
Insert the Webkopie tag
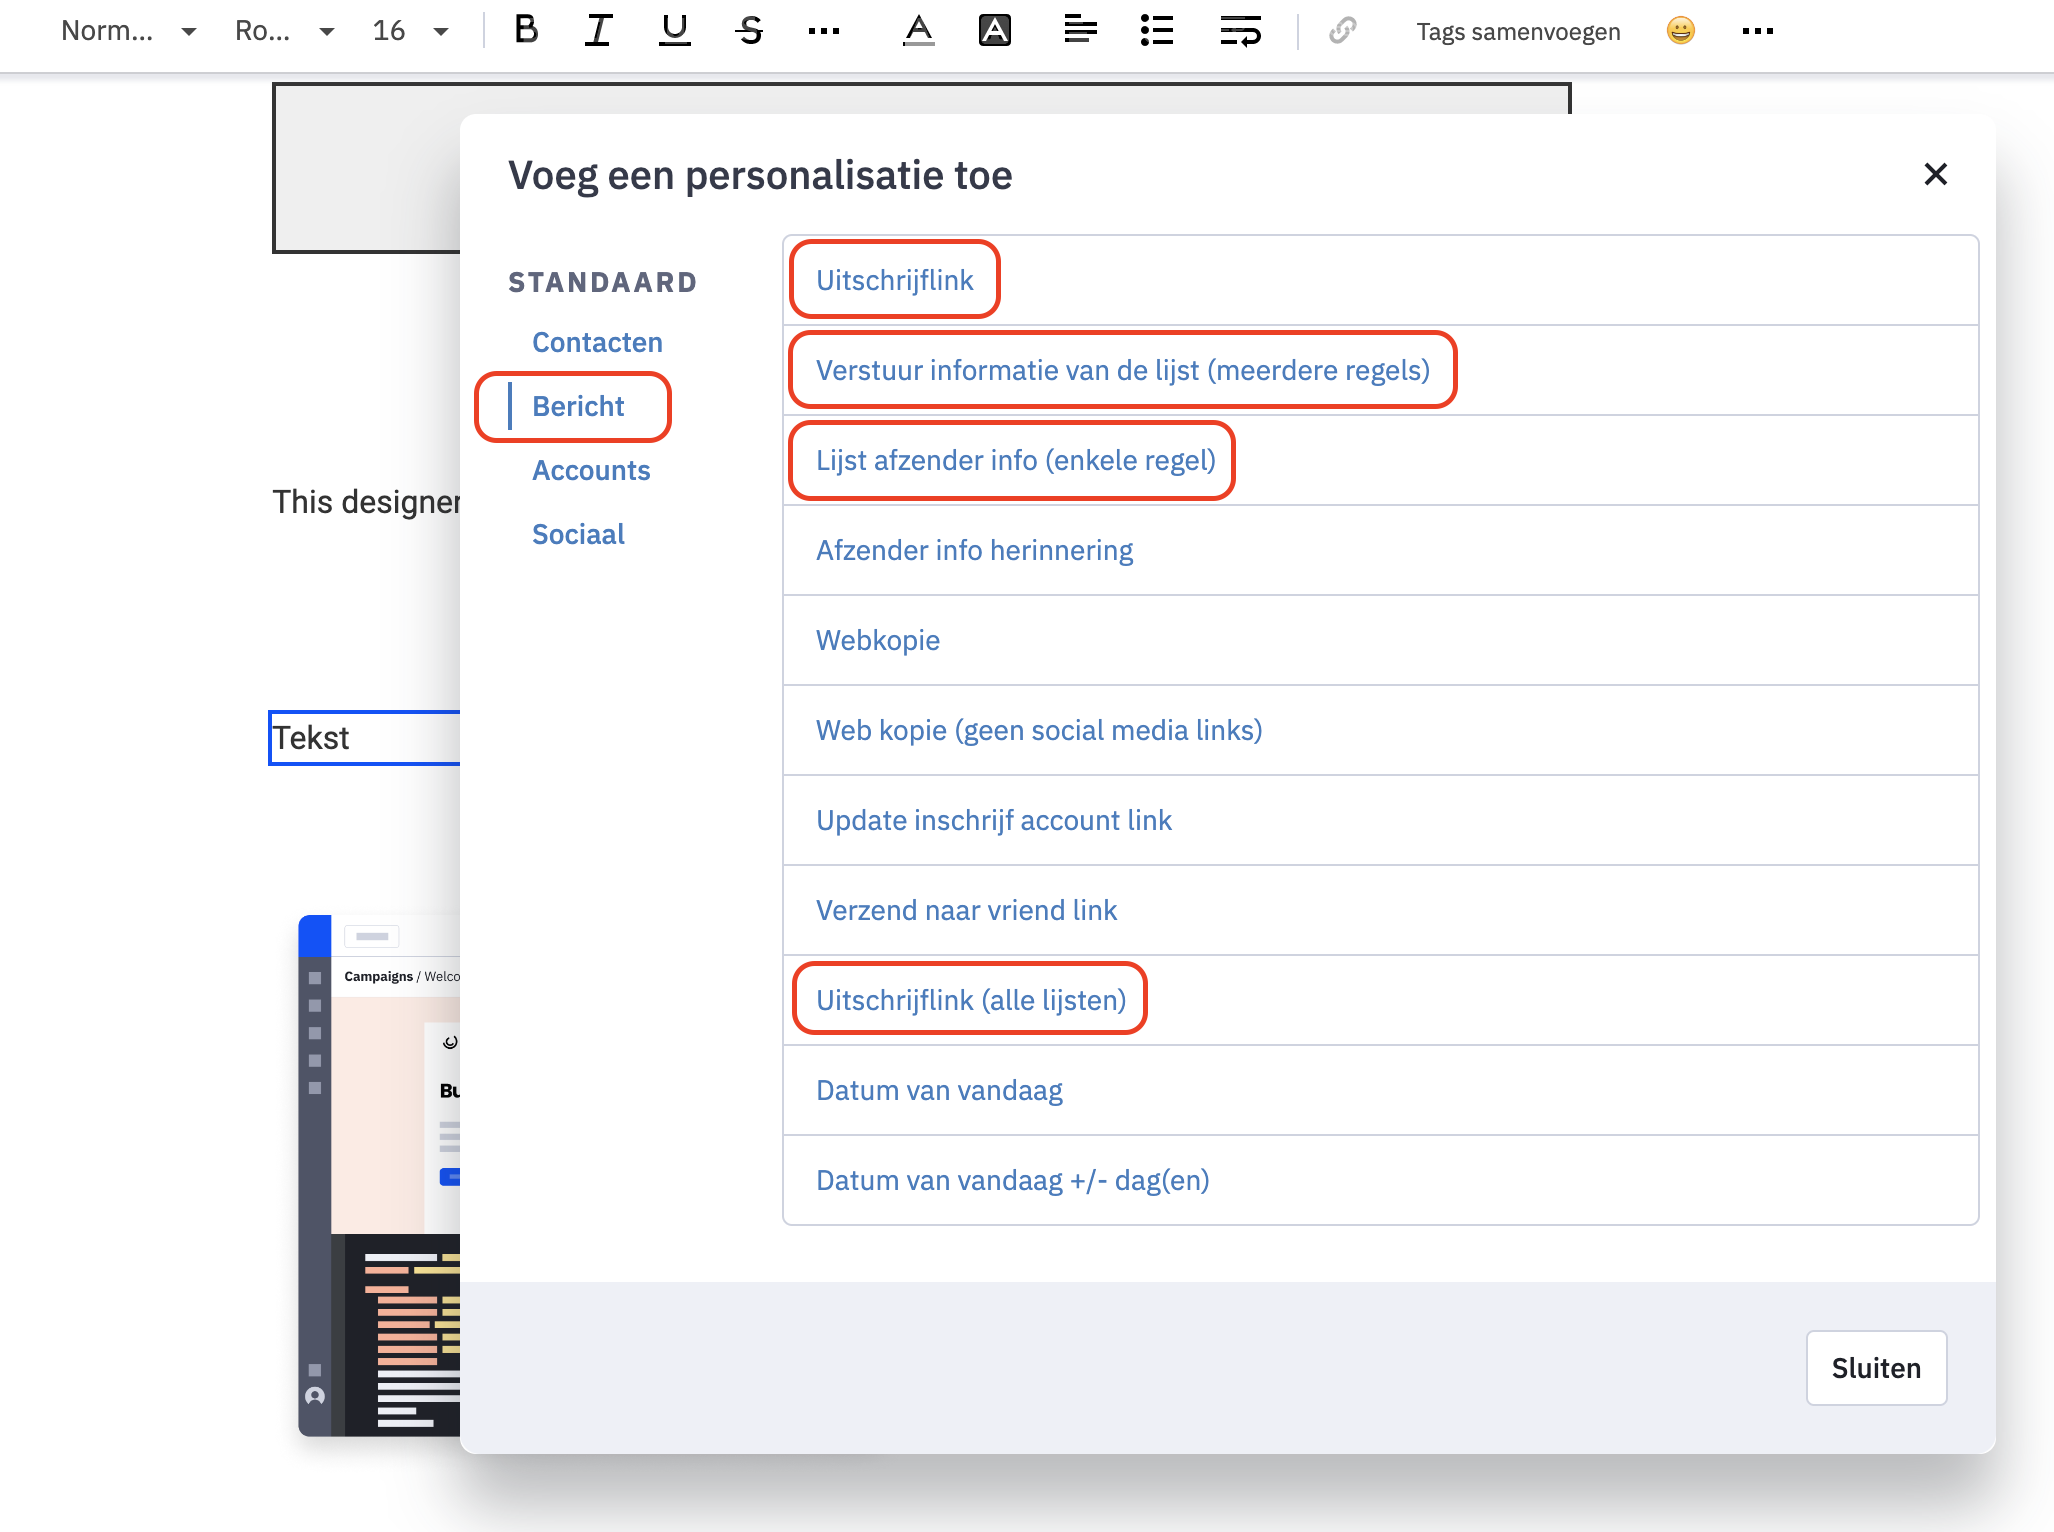click(x=1380, y=641)
